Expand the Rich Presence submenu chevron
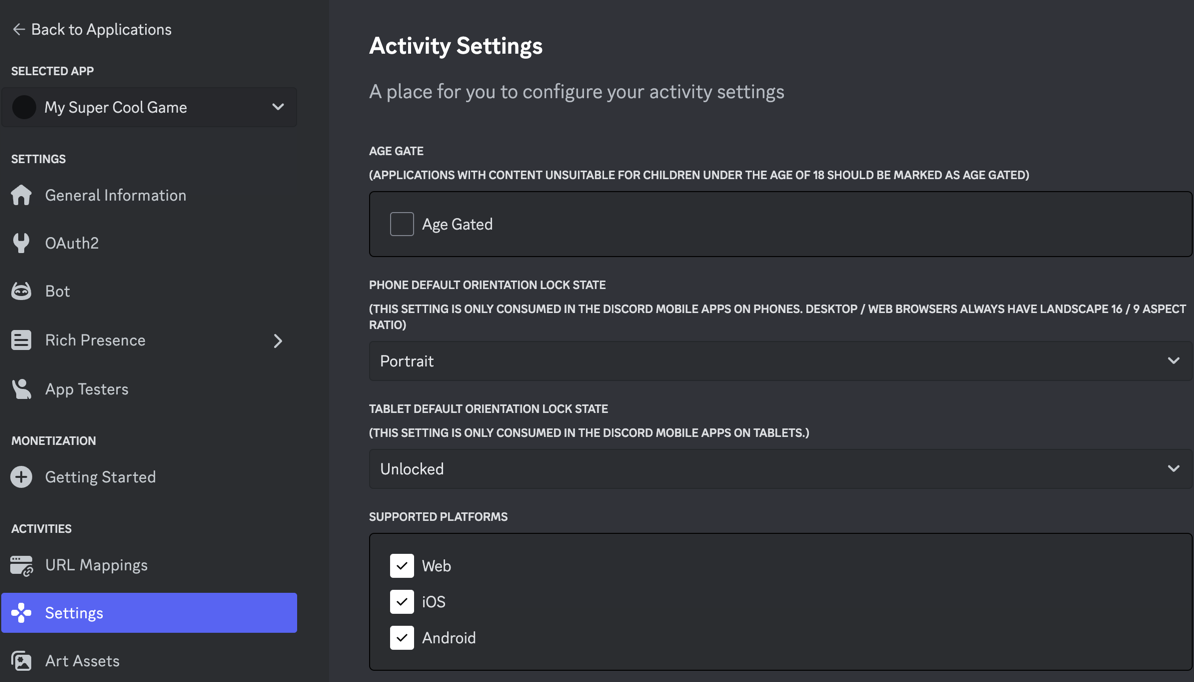The width and height of the screenshot is (1194, 682). pyautogui.click(x=278, y=341)
